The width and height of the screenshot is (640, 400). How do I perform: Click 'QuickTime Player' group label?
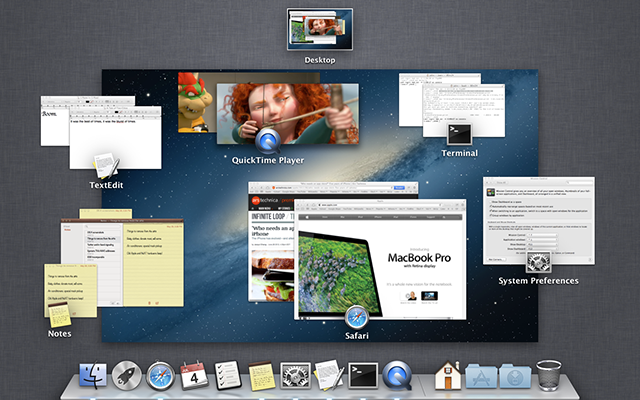click(268, 160)
